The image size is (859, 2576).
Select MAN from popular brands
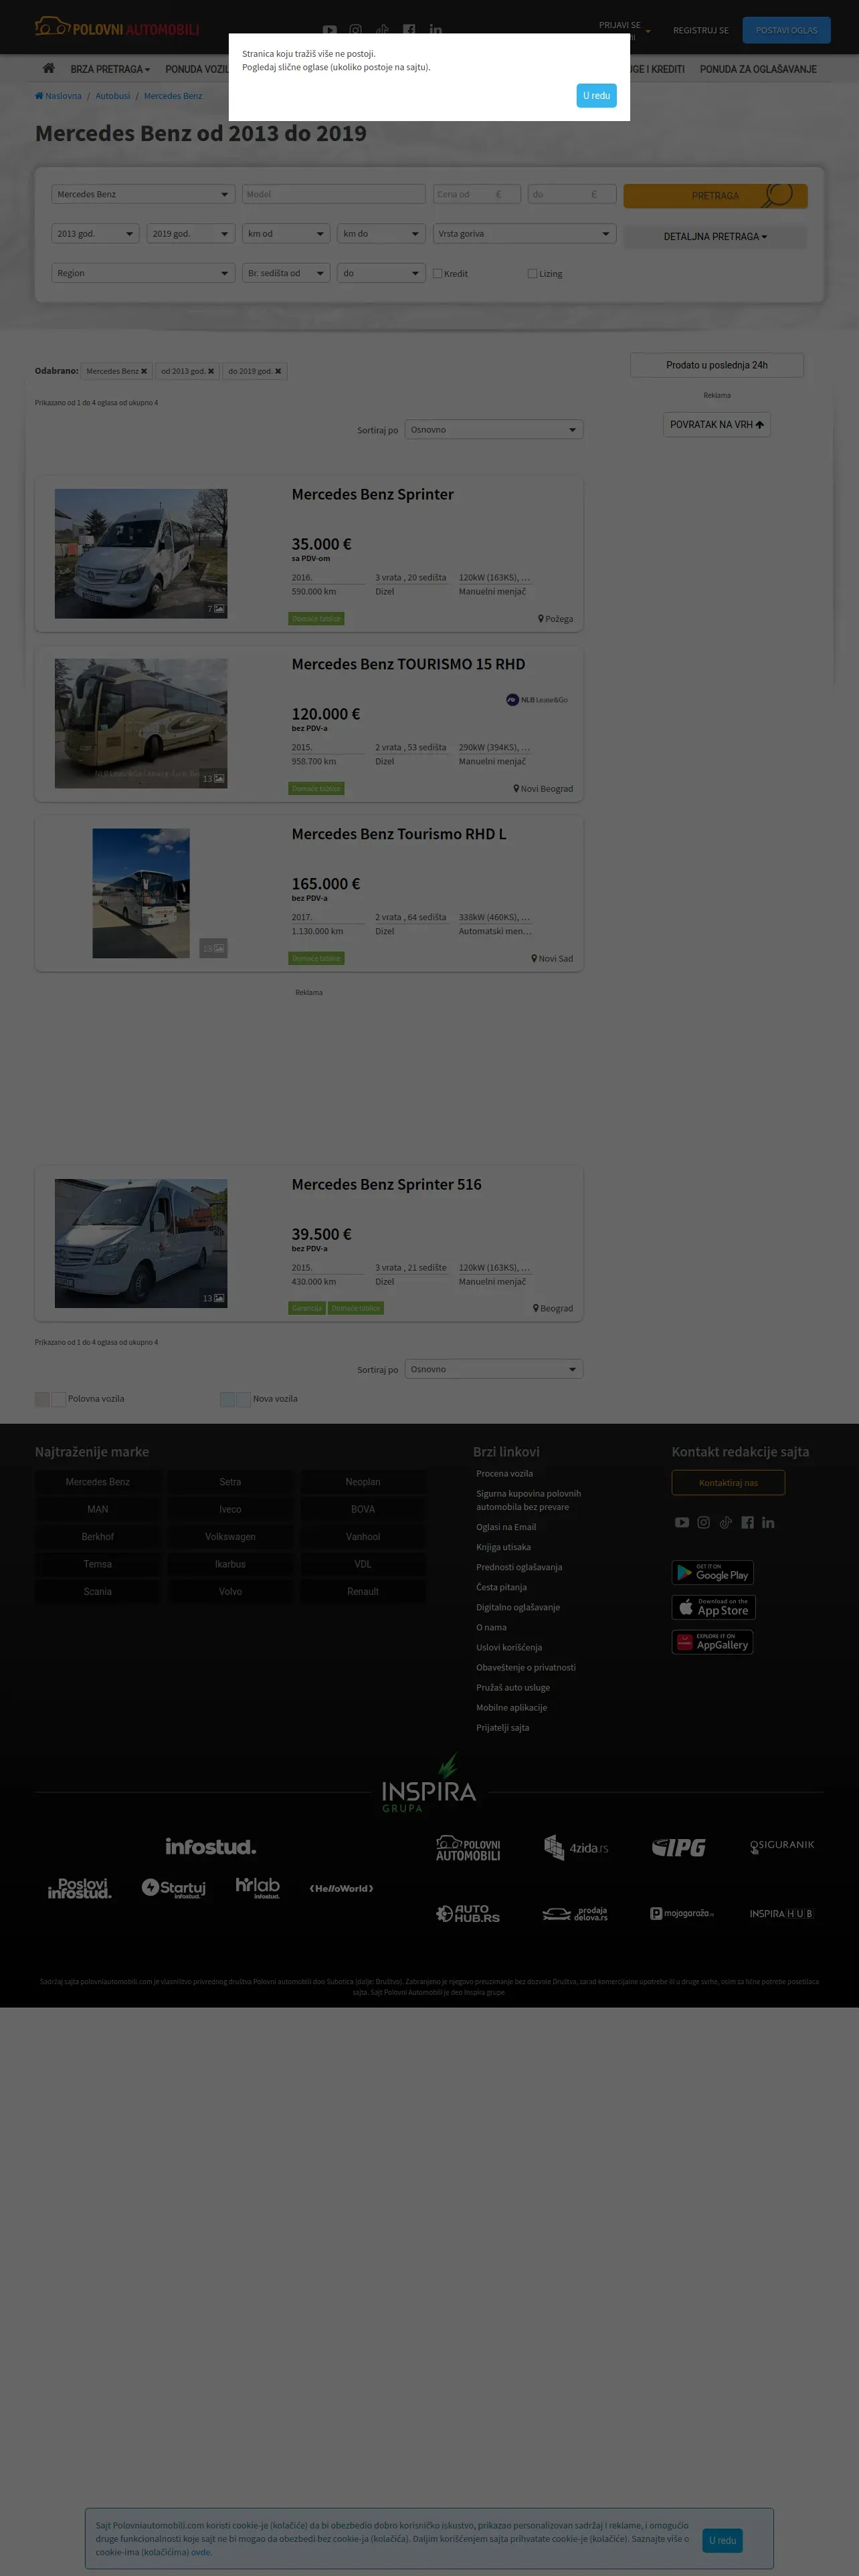(x=98, y=1509)
